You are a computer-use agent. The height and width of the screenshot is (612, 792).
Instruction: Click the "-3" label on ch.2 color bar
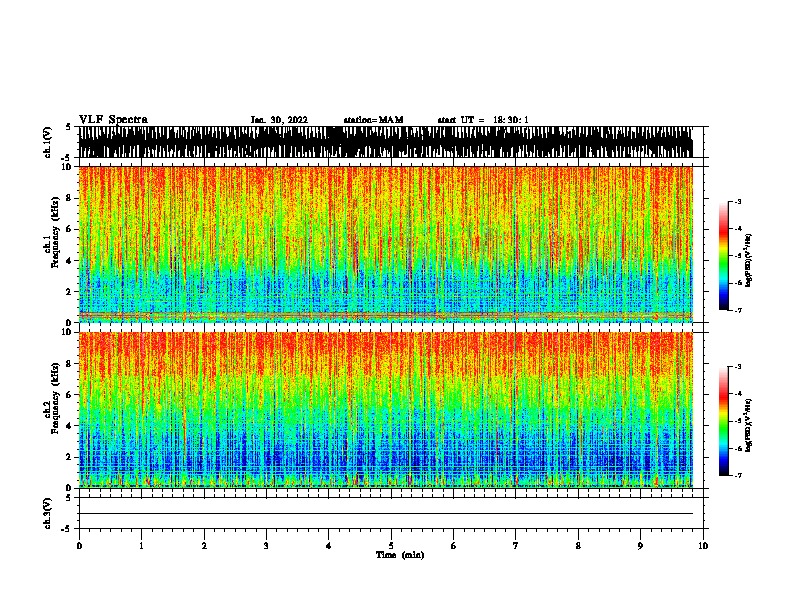[738, 367]
